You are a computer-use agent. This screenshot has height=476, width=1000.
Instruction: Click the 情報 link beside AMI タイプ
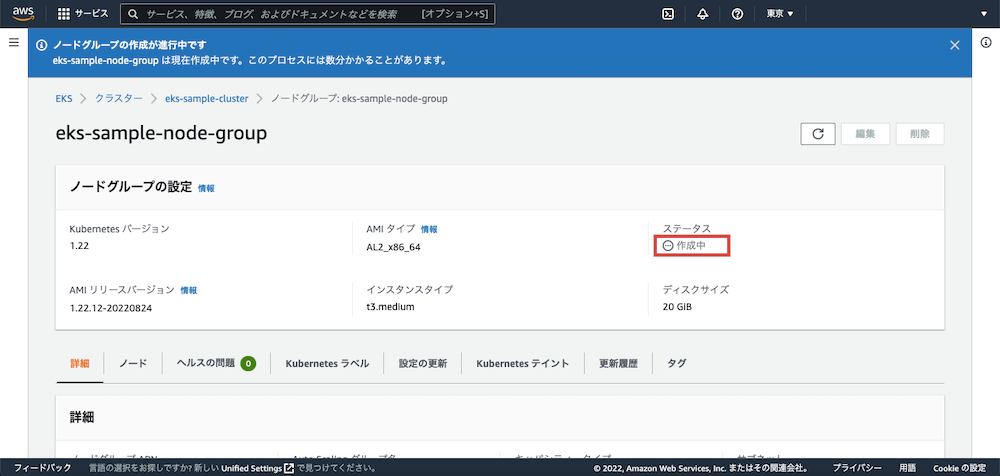[x=429, y=229]
